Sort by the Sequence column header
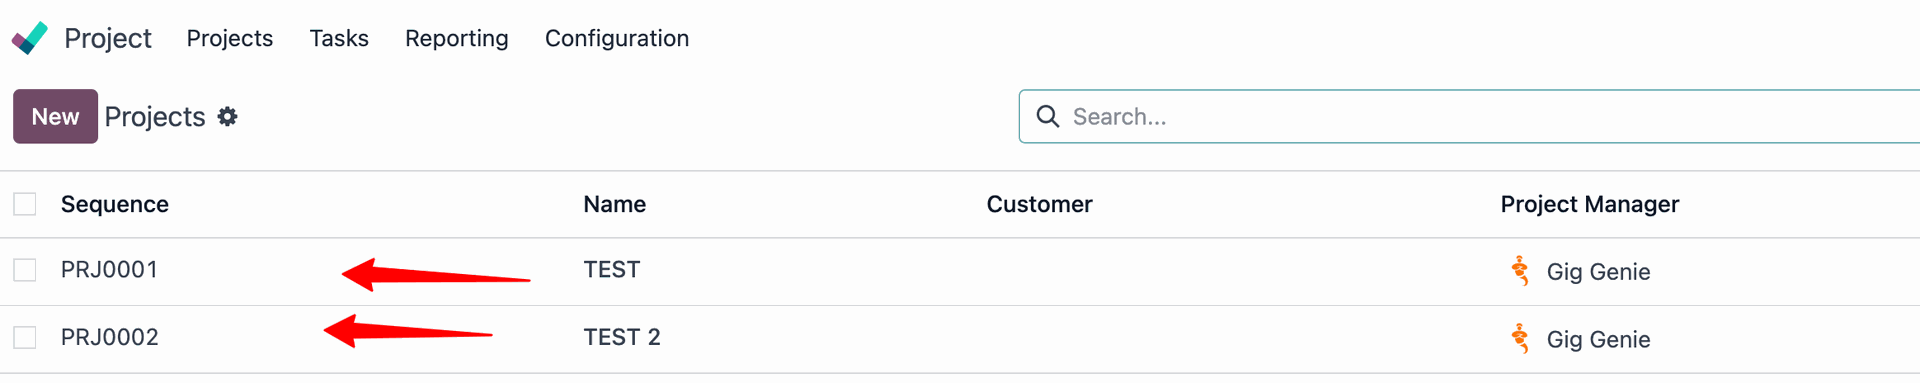The width and height of the screenshot is (1920, 383). [115, 204]
